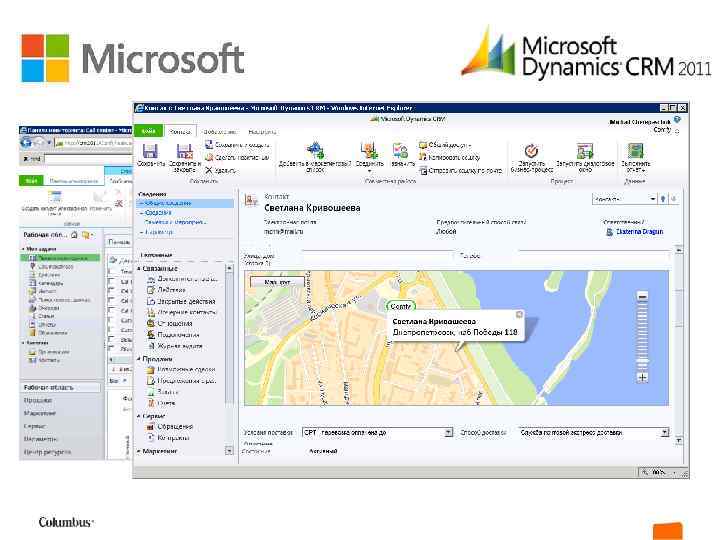Open the green Файл tab in the contact window
The height and width of the screenshot is (540, 720).
148,131
